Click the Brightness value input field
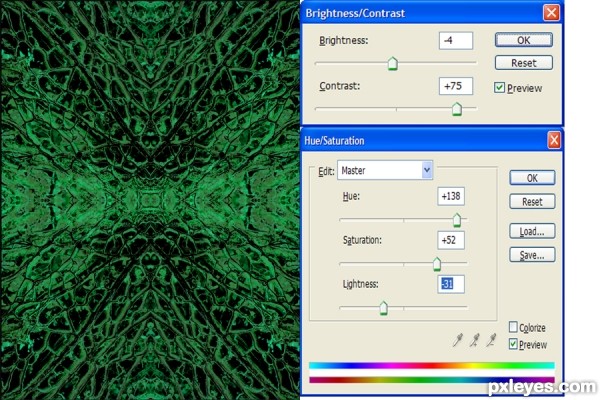This screenshot has width=600, height=400. point(456,41)
